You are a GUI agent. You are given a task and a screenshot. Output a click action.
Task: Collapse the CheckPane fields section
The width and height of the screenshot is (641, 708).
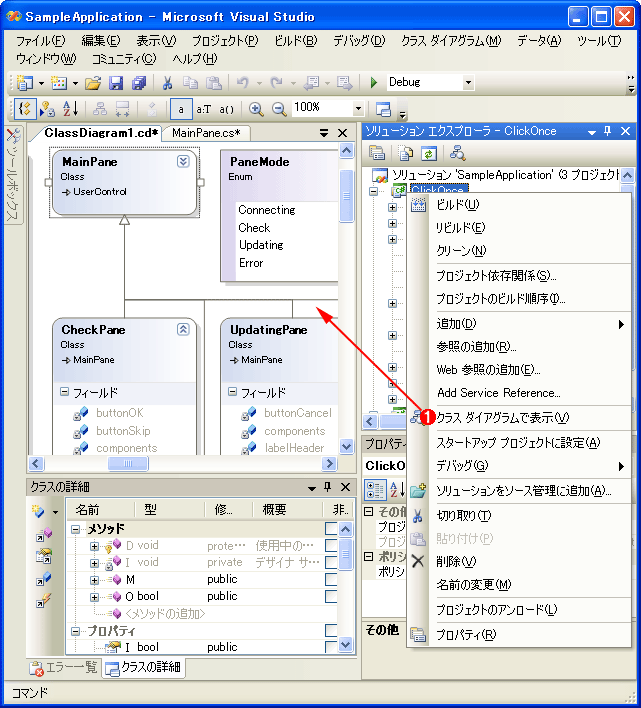pyautogui.click(x=65, y=392)
